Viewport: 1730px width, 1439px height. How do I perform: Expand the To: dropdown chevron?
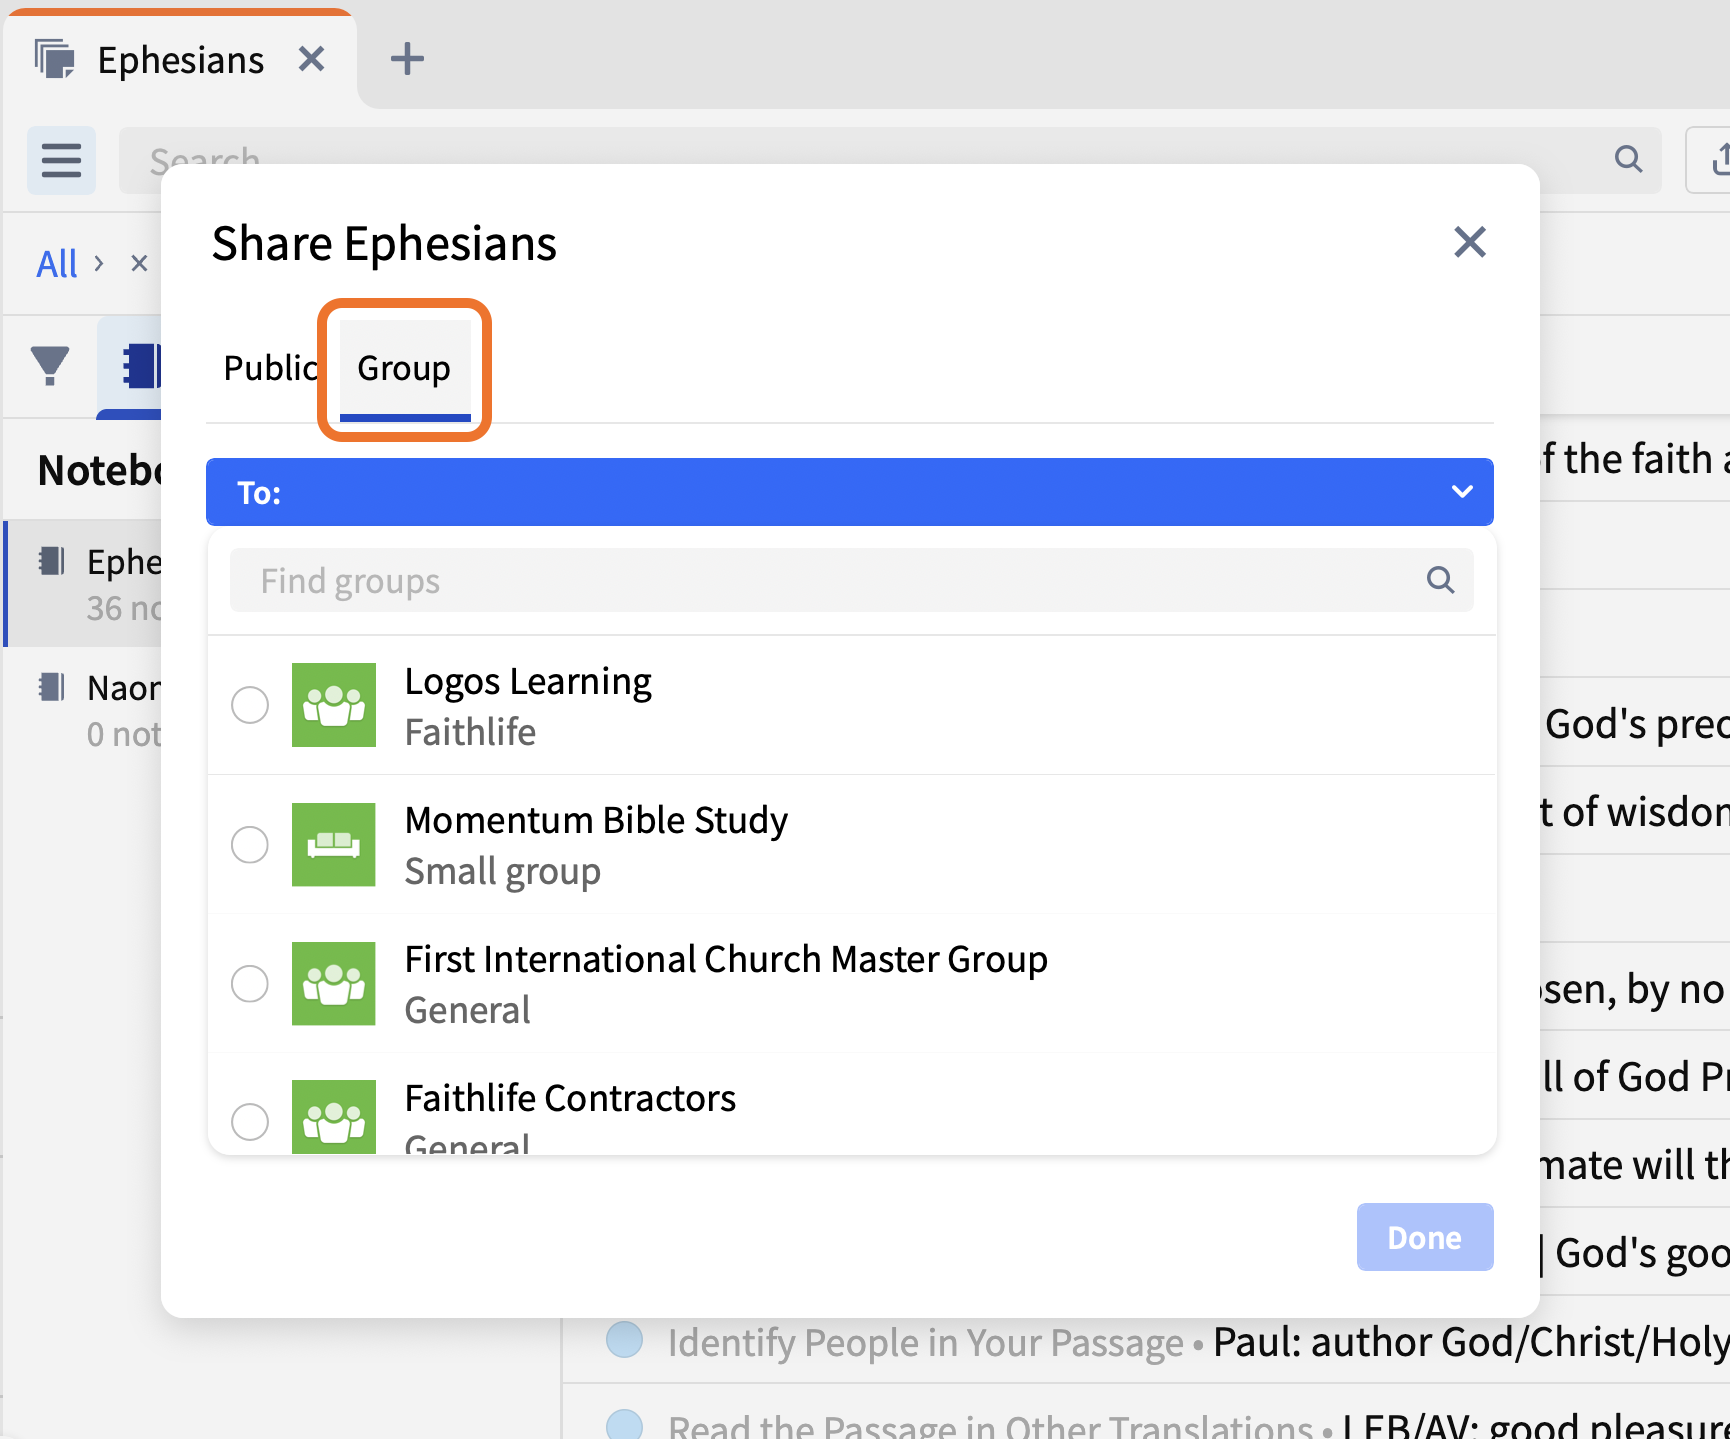1462,492
